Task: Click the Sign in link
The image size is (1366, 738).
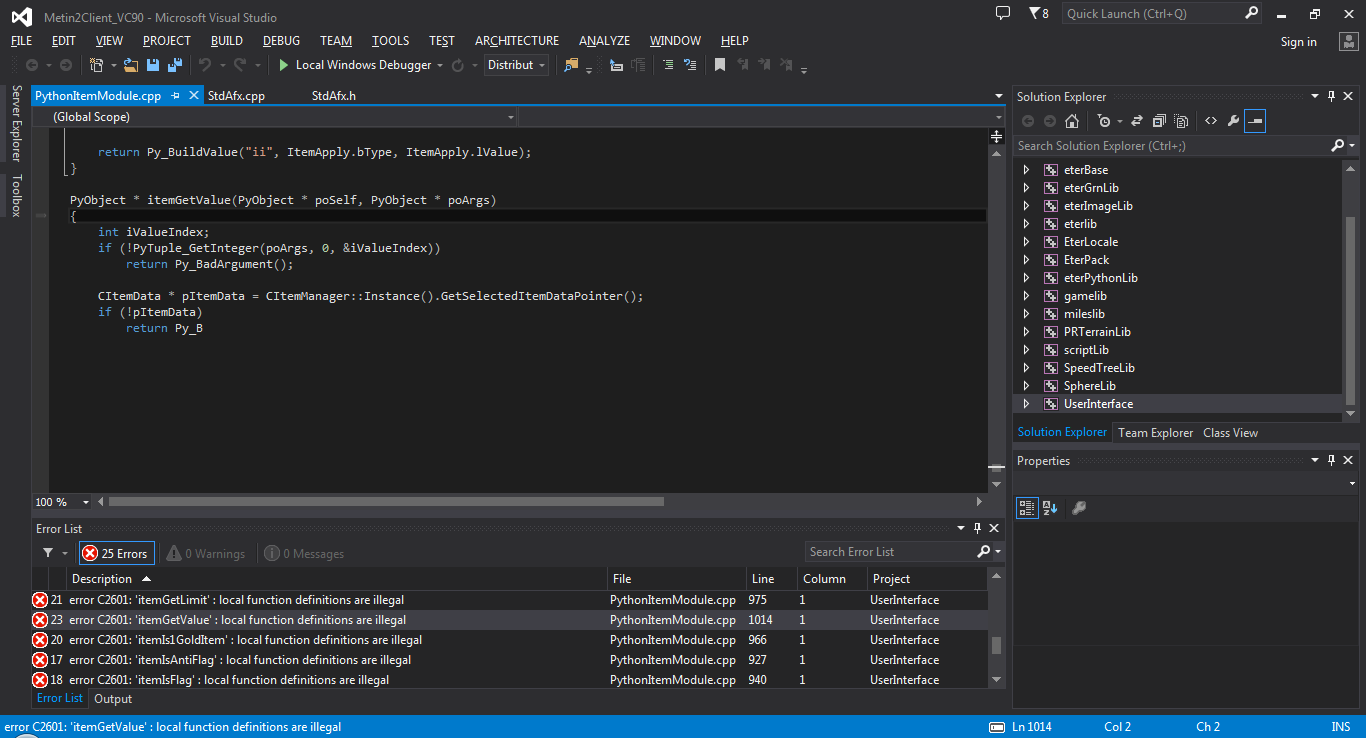Action: (x=1299, y=42)
